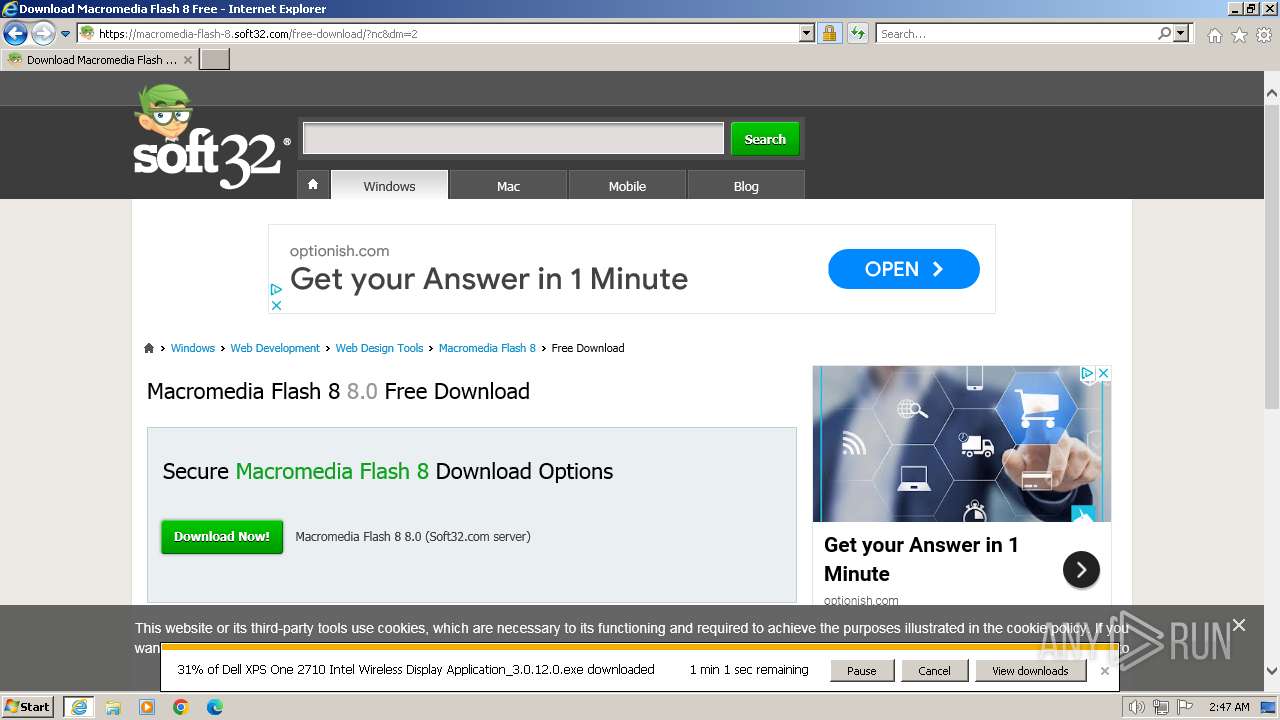Refresh the page using the refresh icon
The image size is (1280, 720).
click(x=857, y=33)
